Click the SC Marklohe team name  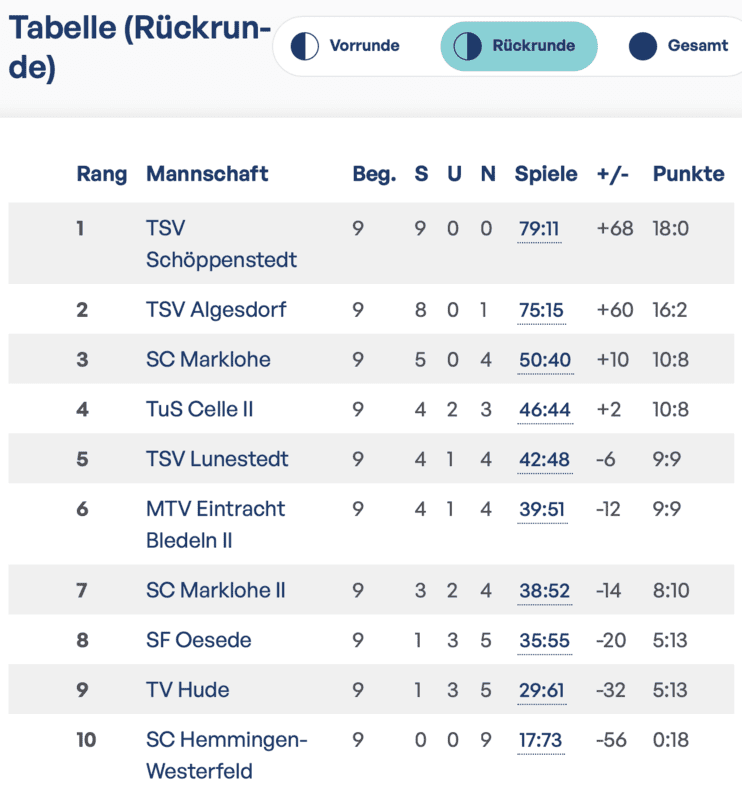tap(208, 360)
